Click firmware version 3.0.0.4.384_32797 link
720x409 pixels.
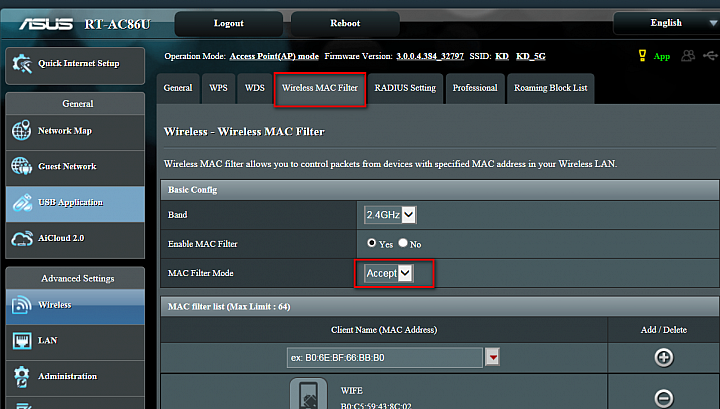(x=430, y=56)
